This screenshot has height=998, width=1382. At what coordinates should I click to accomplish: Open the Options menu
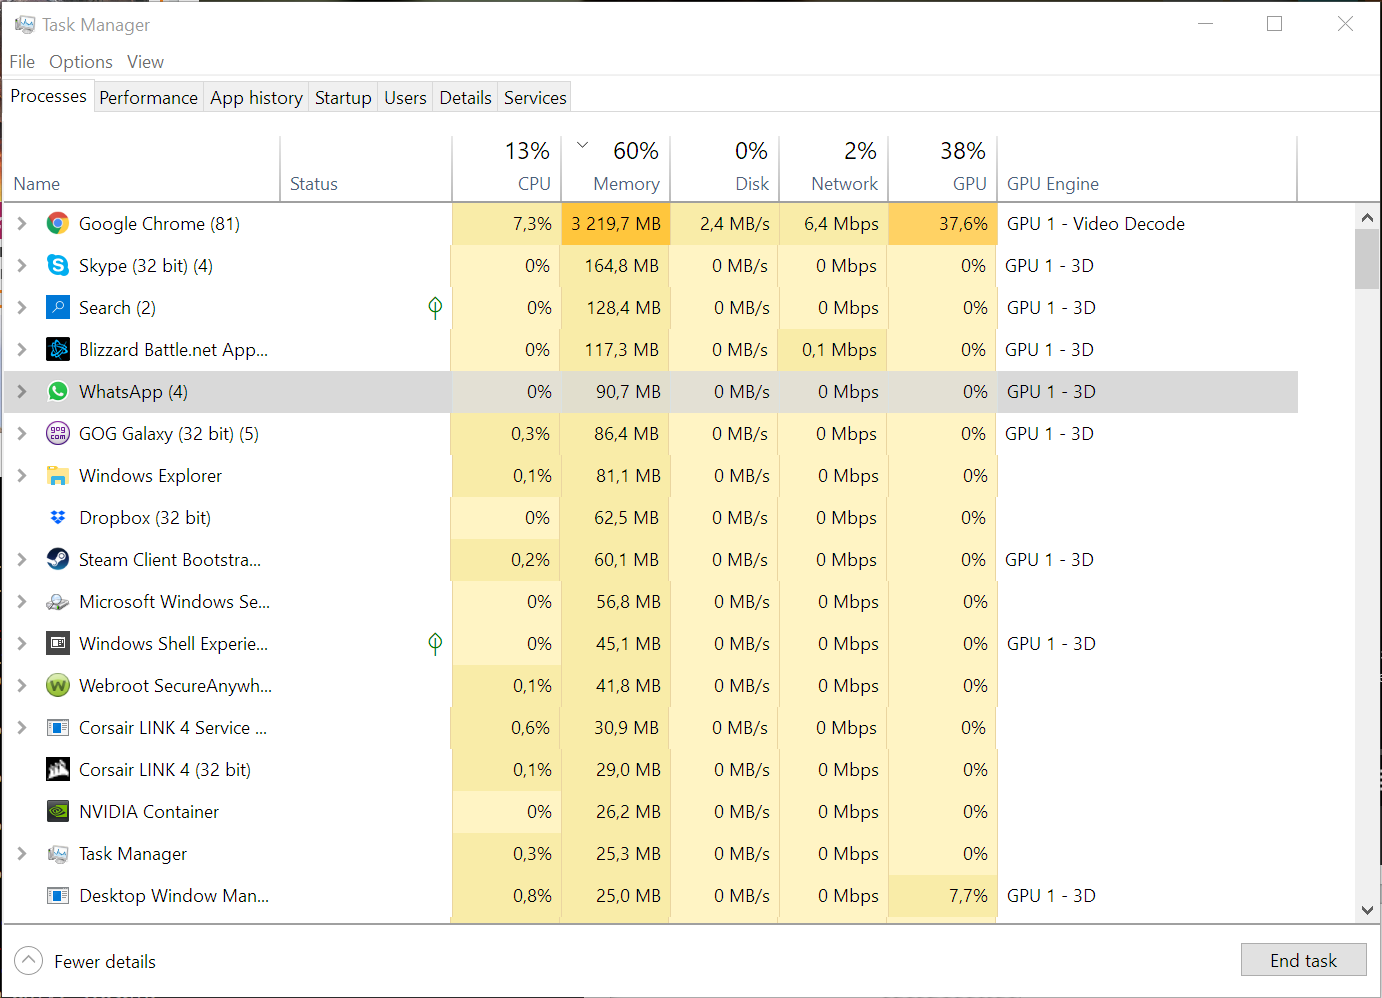pyautogui.click(x=81, y=62)
